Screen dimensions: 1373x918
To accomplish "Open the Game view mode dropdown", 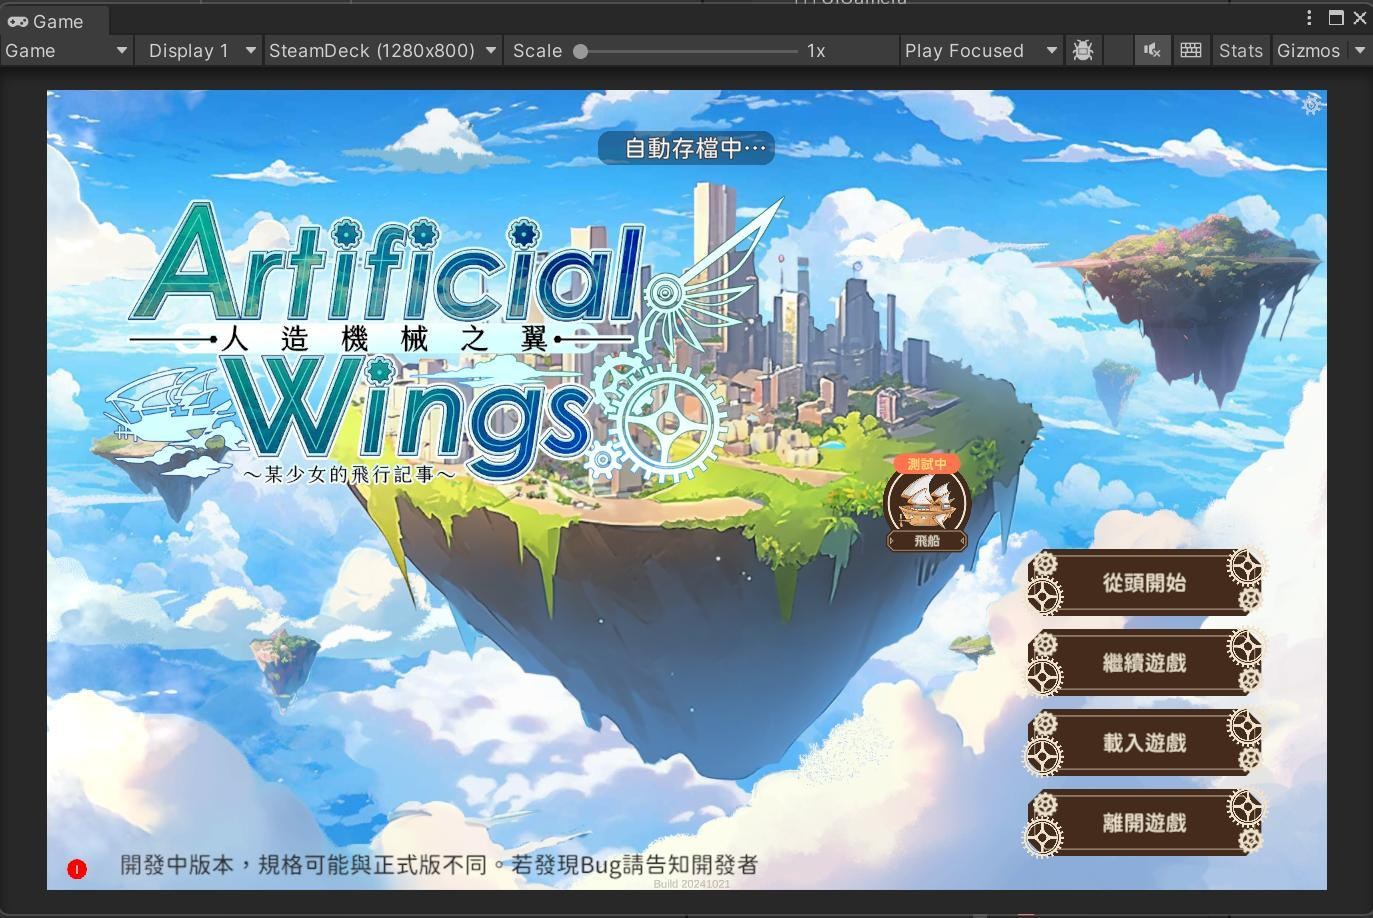I will [67, 50].
